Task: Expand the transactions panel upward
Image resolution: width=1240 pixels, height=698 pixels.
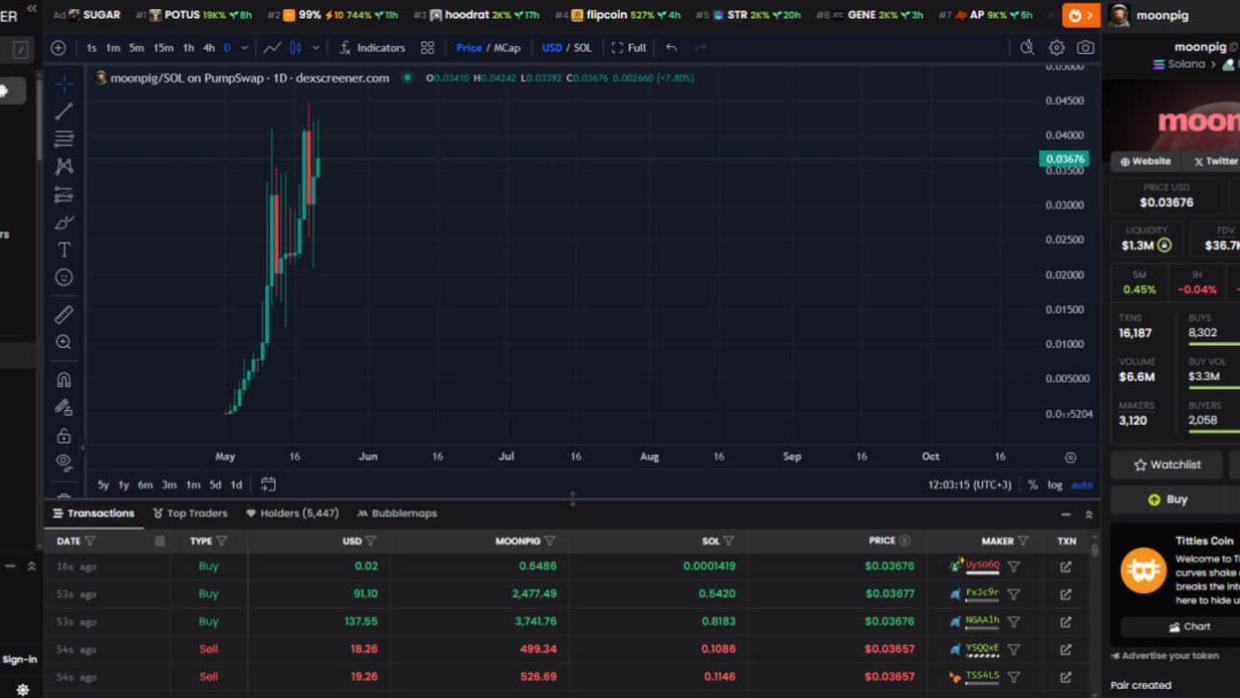Action: click(1089, 514)
